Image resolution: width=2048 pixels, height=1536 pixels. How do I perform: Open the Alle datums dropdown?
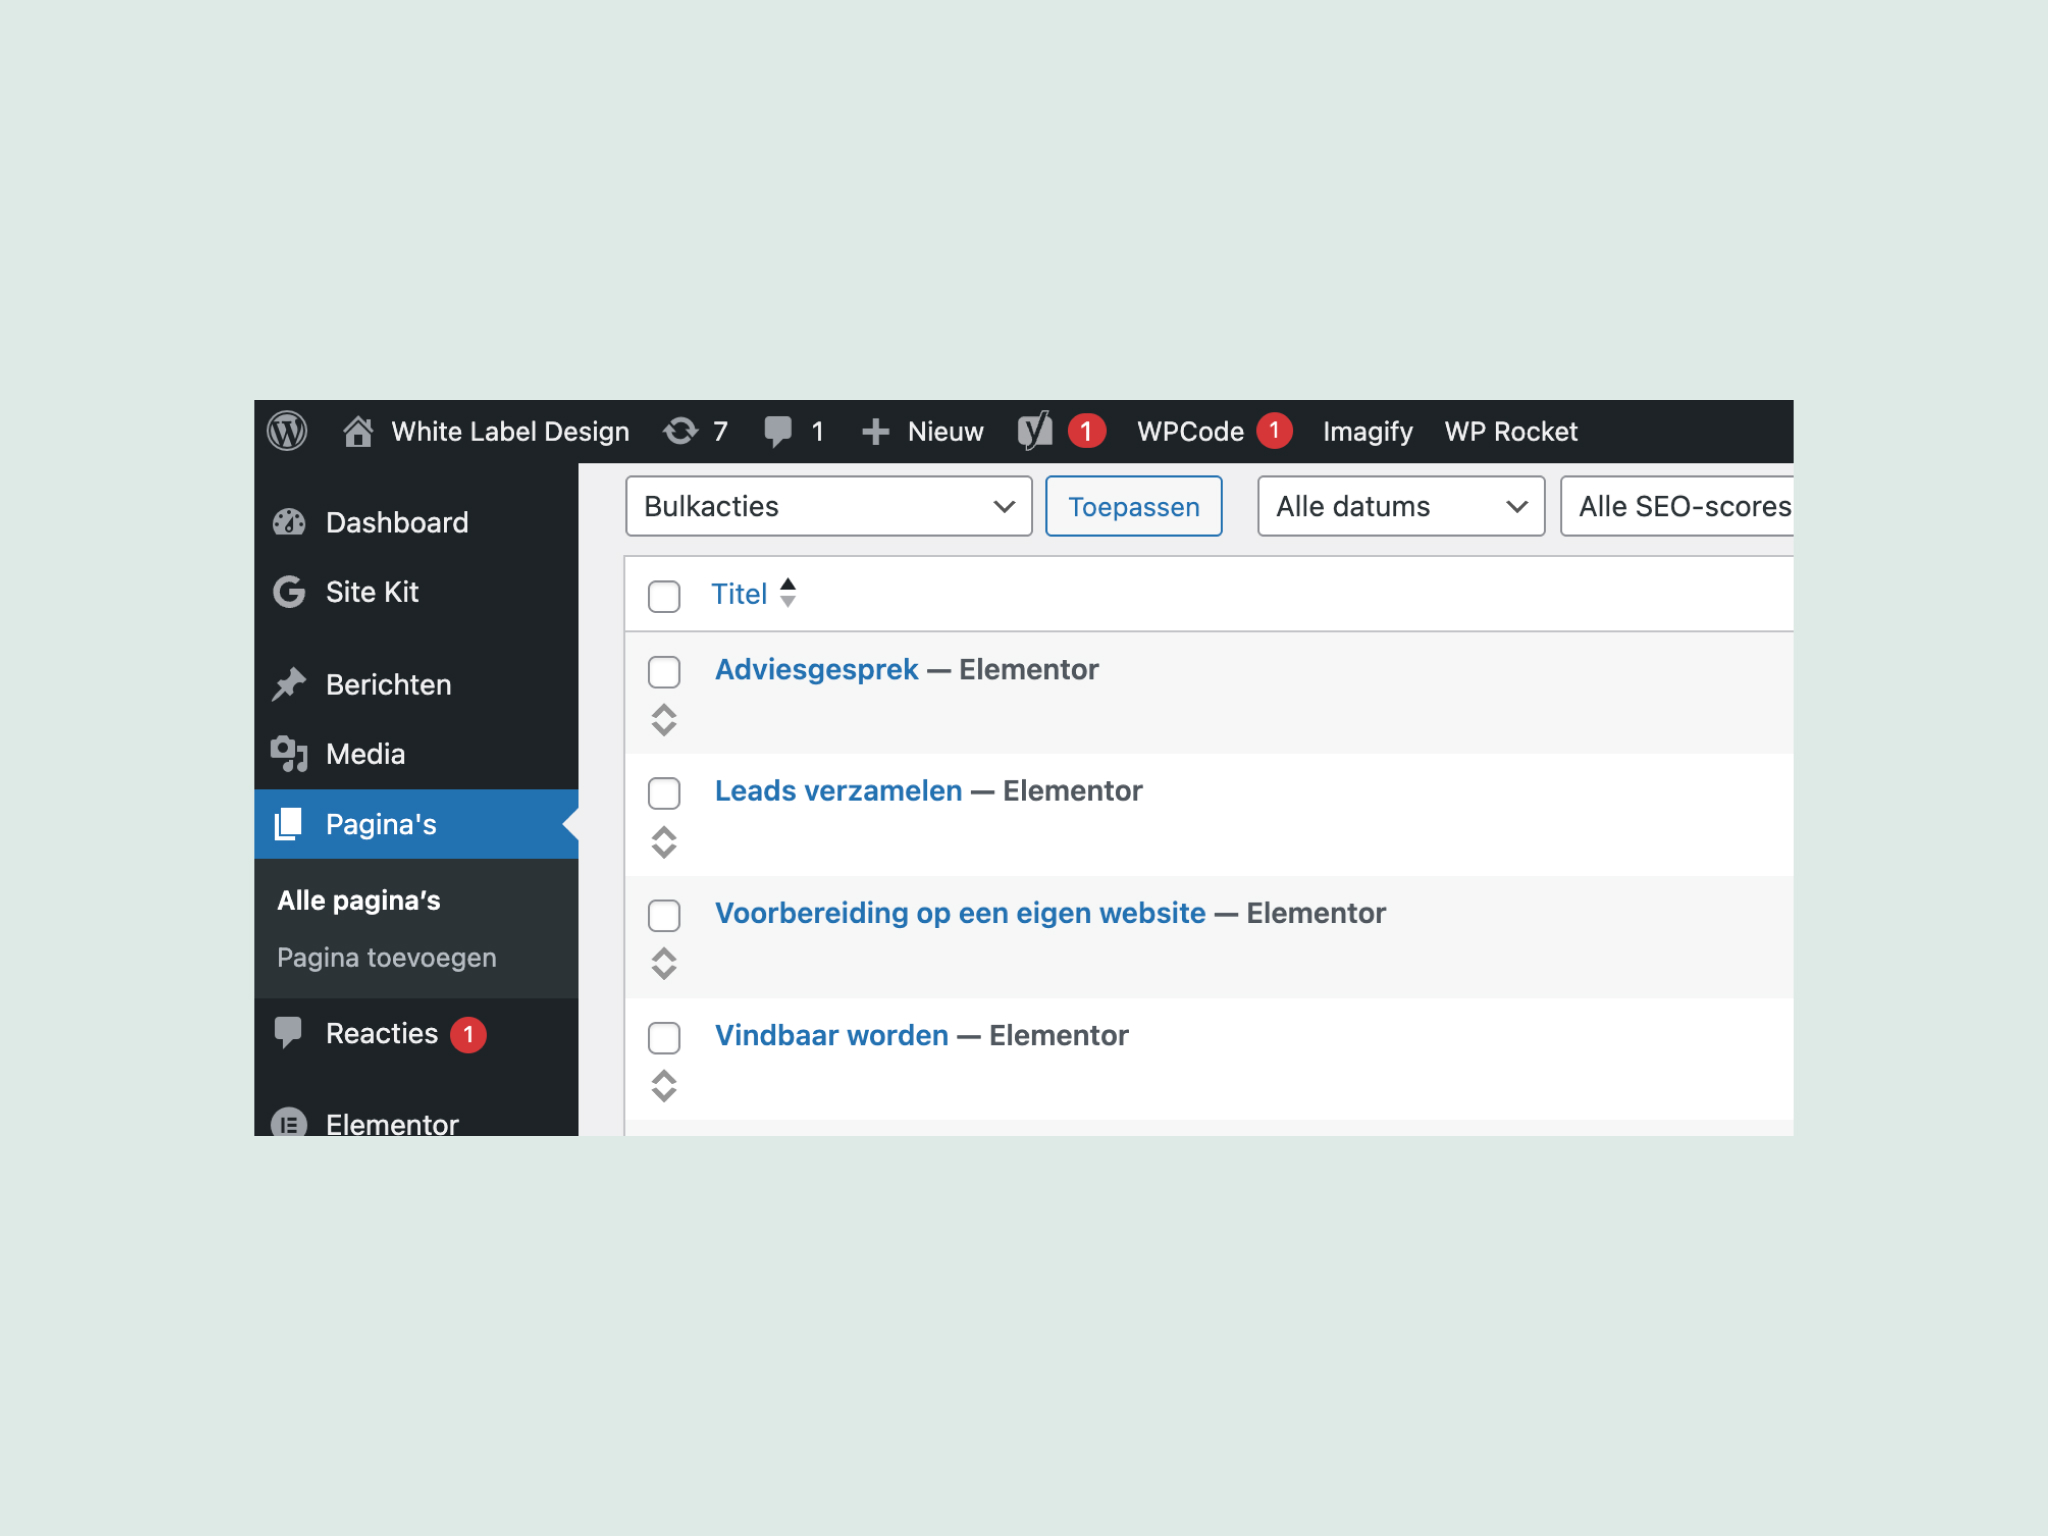(x=1400, y=506)
